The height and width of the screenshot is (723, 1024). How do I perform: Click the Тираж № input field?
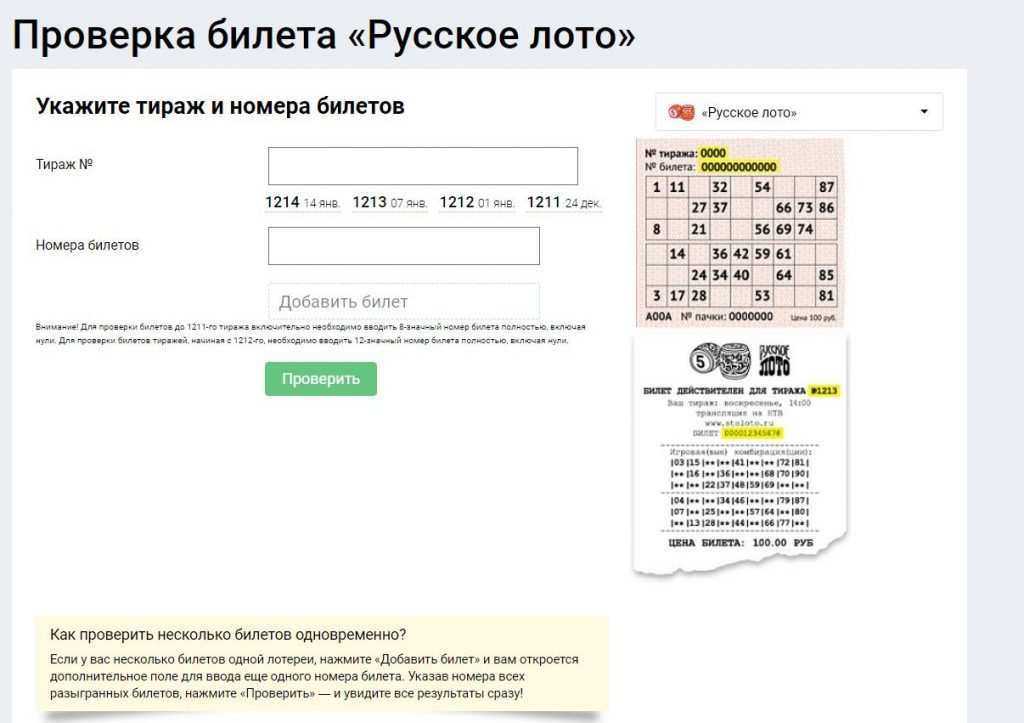(423, 166)
